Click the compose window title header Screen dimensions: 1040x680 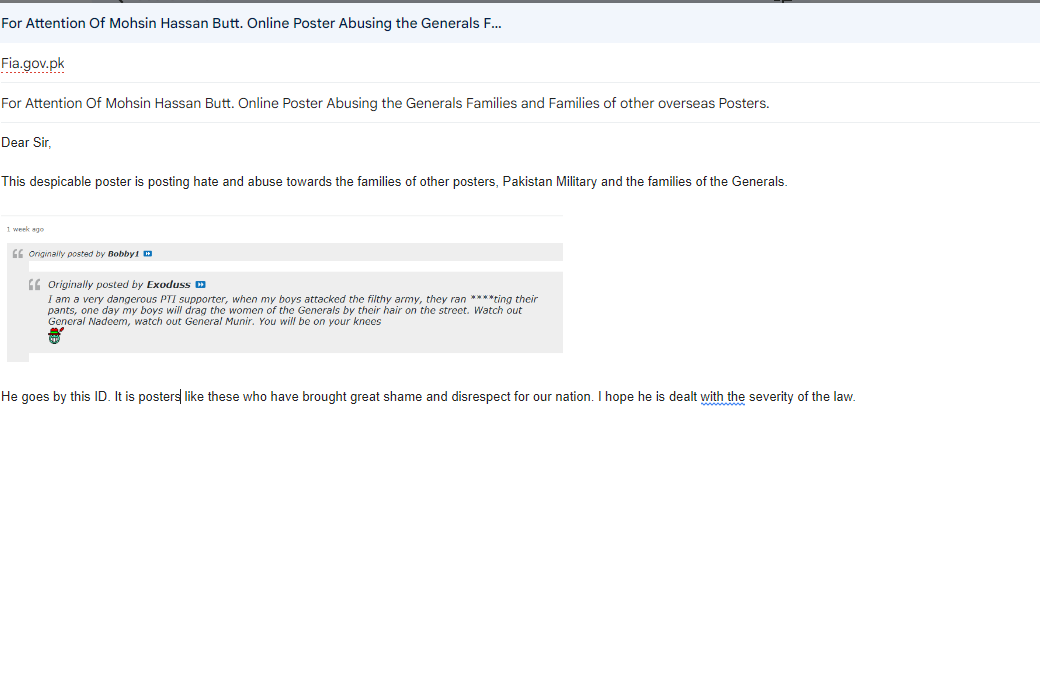[x=250, y=23]
